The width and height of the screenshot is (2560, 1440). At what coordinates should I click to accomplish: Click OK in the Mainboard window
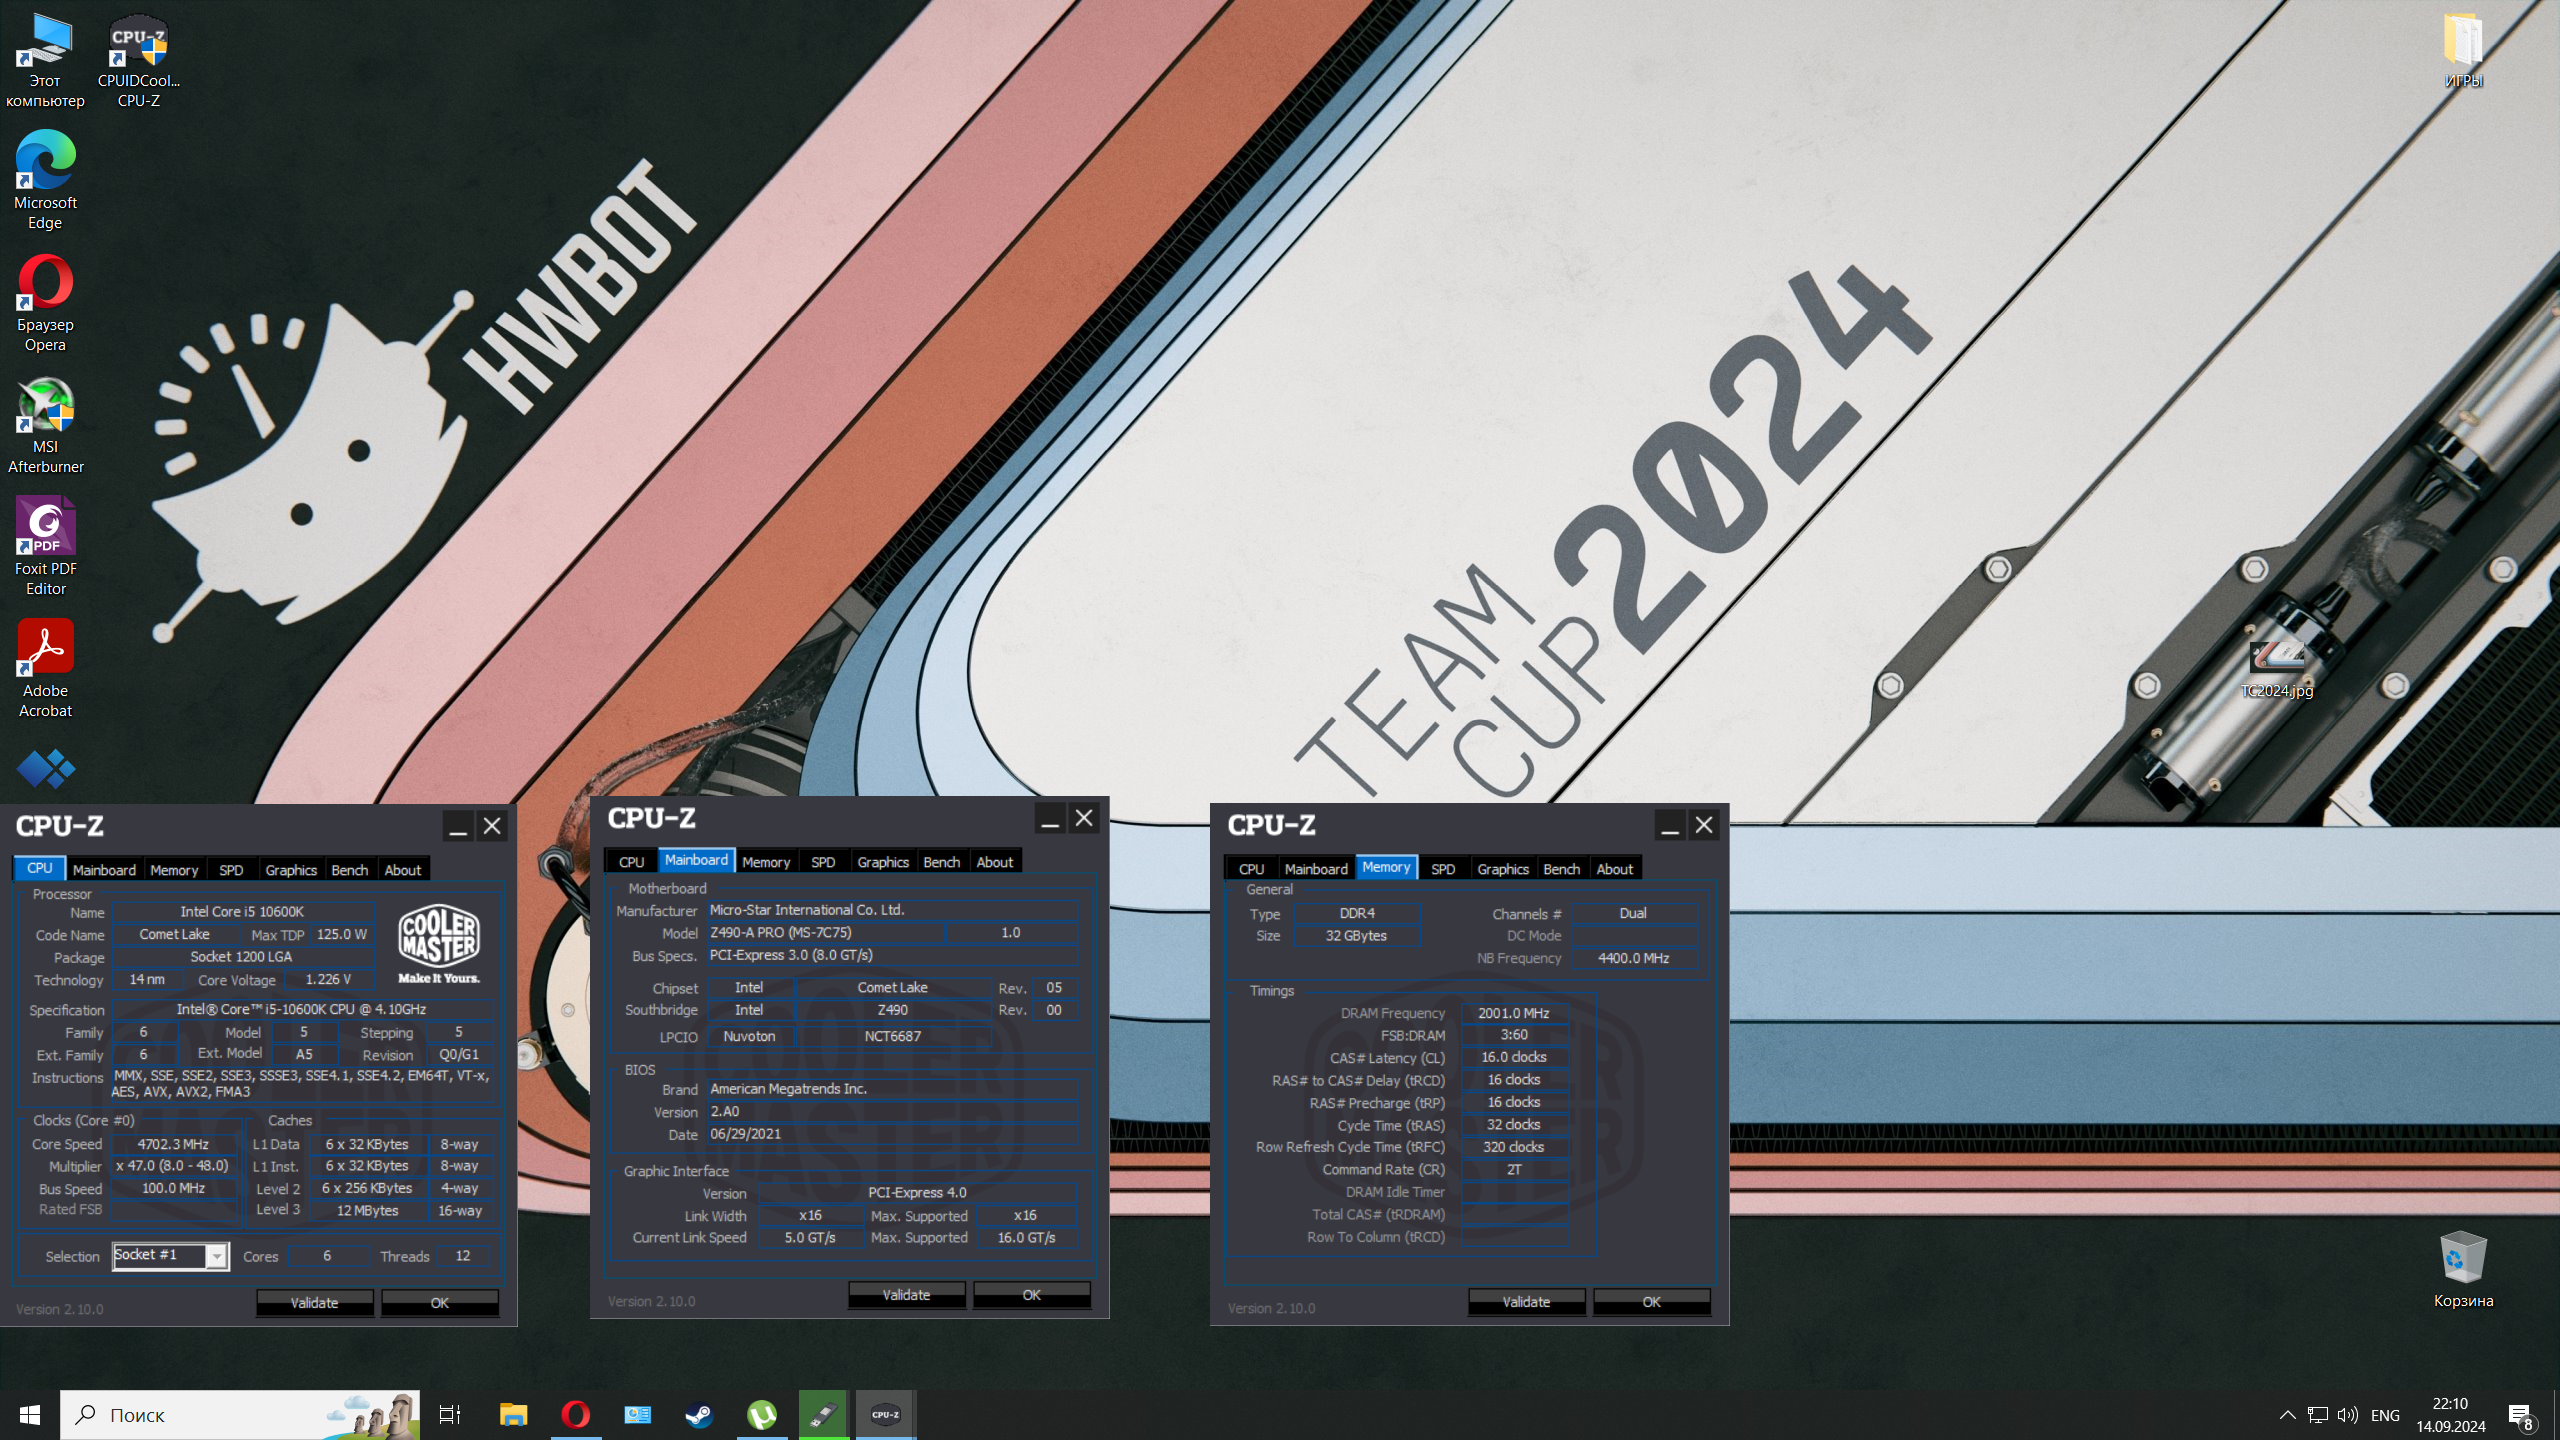coord(1032,1294)
